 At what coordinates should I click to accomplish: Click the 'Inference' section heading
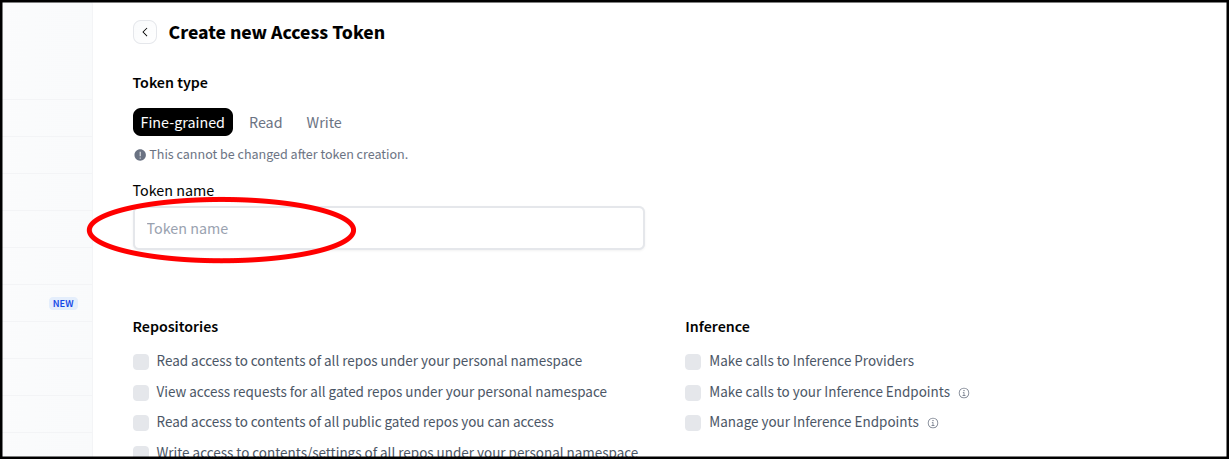[x=717, y=327]
